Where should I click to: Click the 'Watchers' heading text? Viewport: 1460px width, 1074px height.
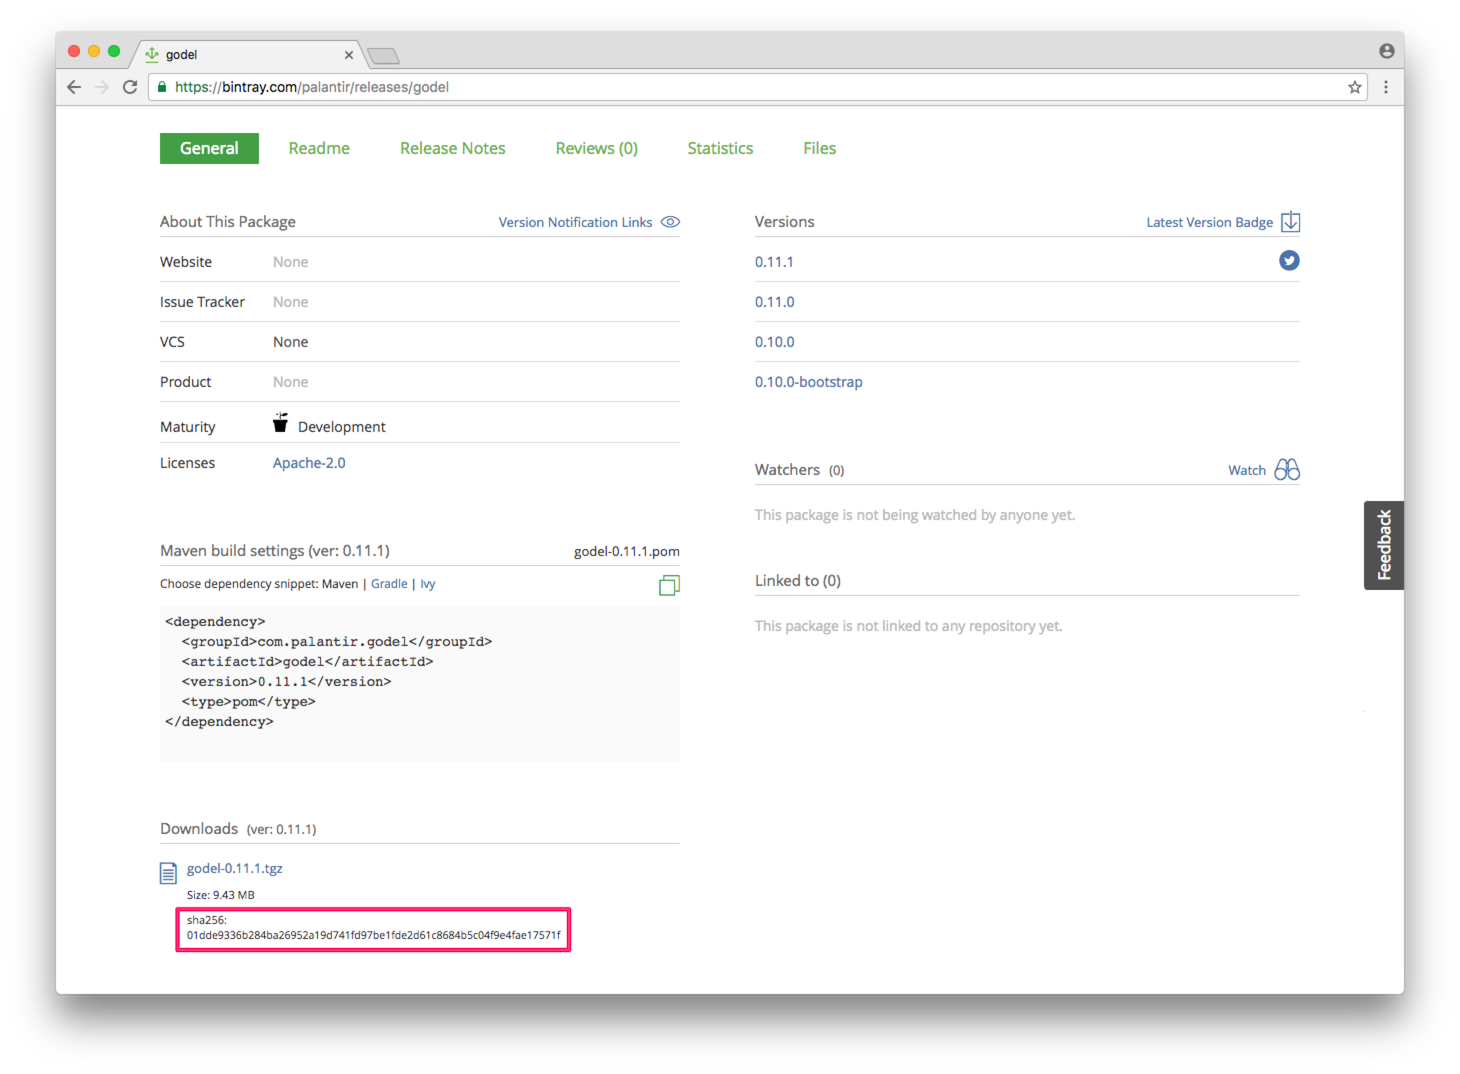pyautogui.click(x=787, y=470)
